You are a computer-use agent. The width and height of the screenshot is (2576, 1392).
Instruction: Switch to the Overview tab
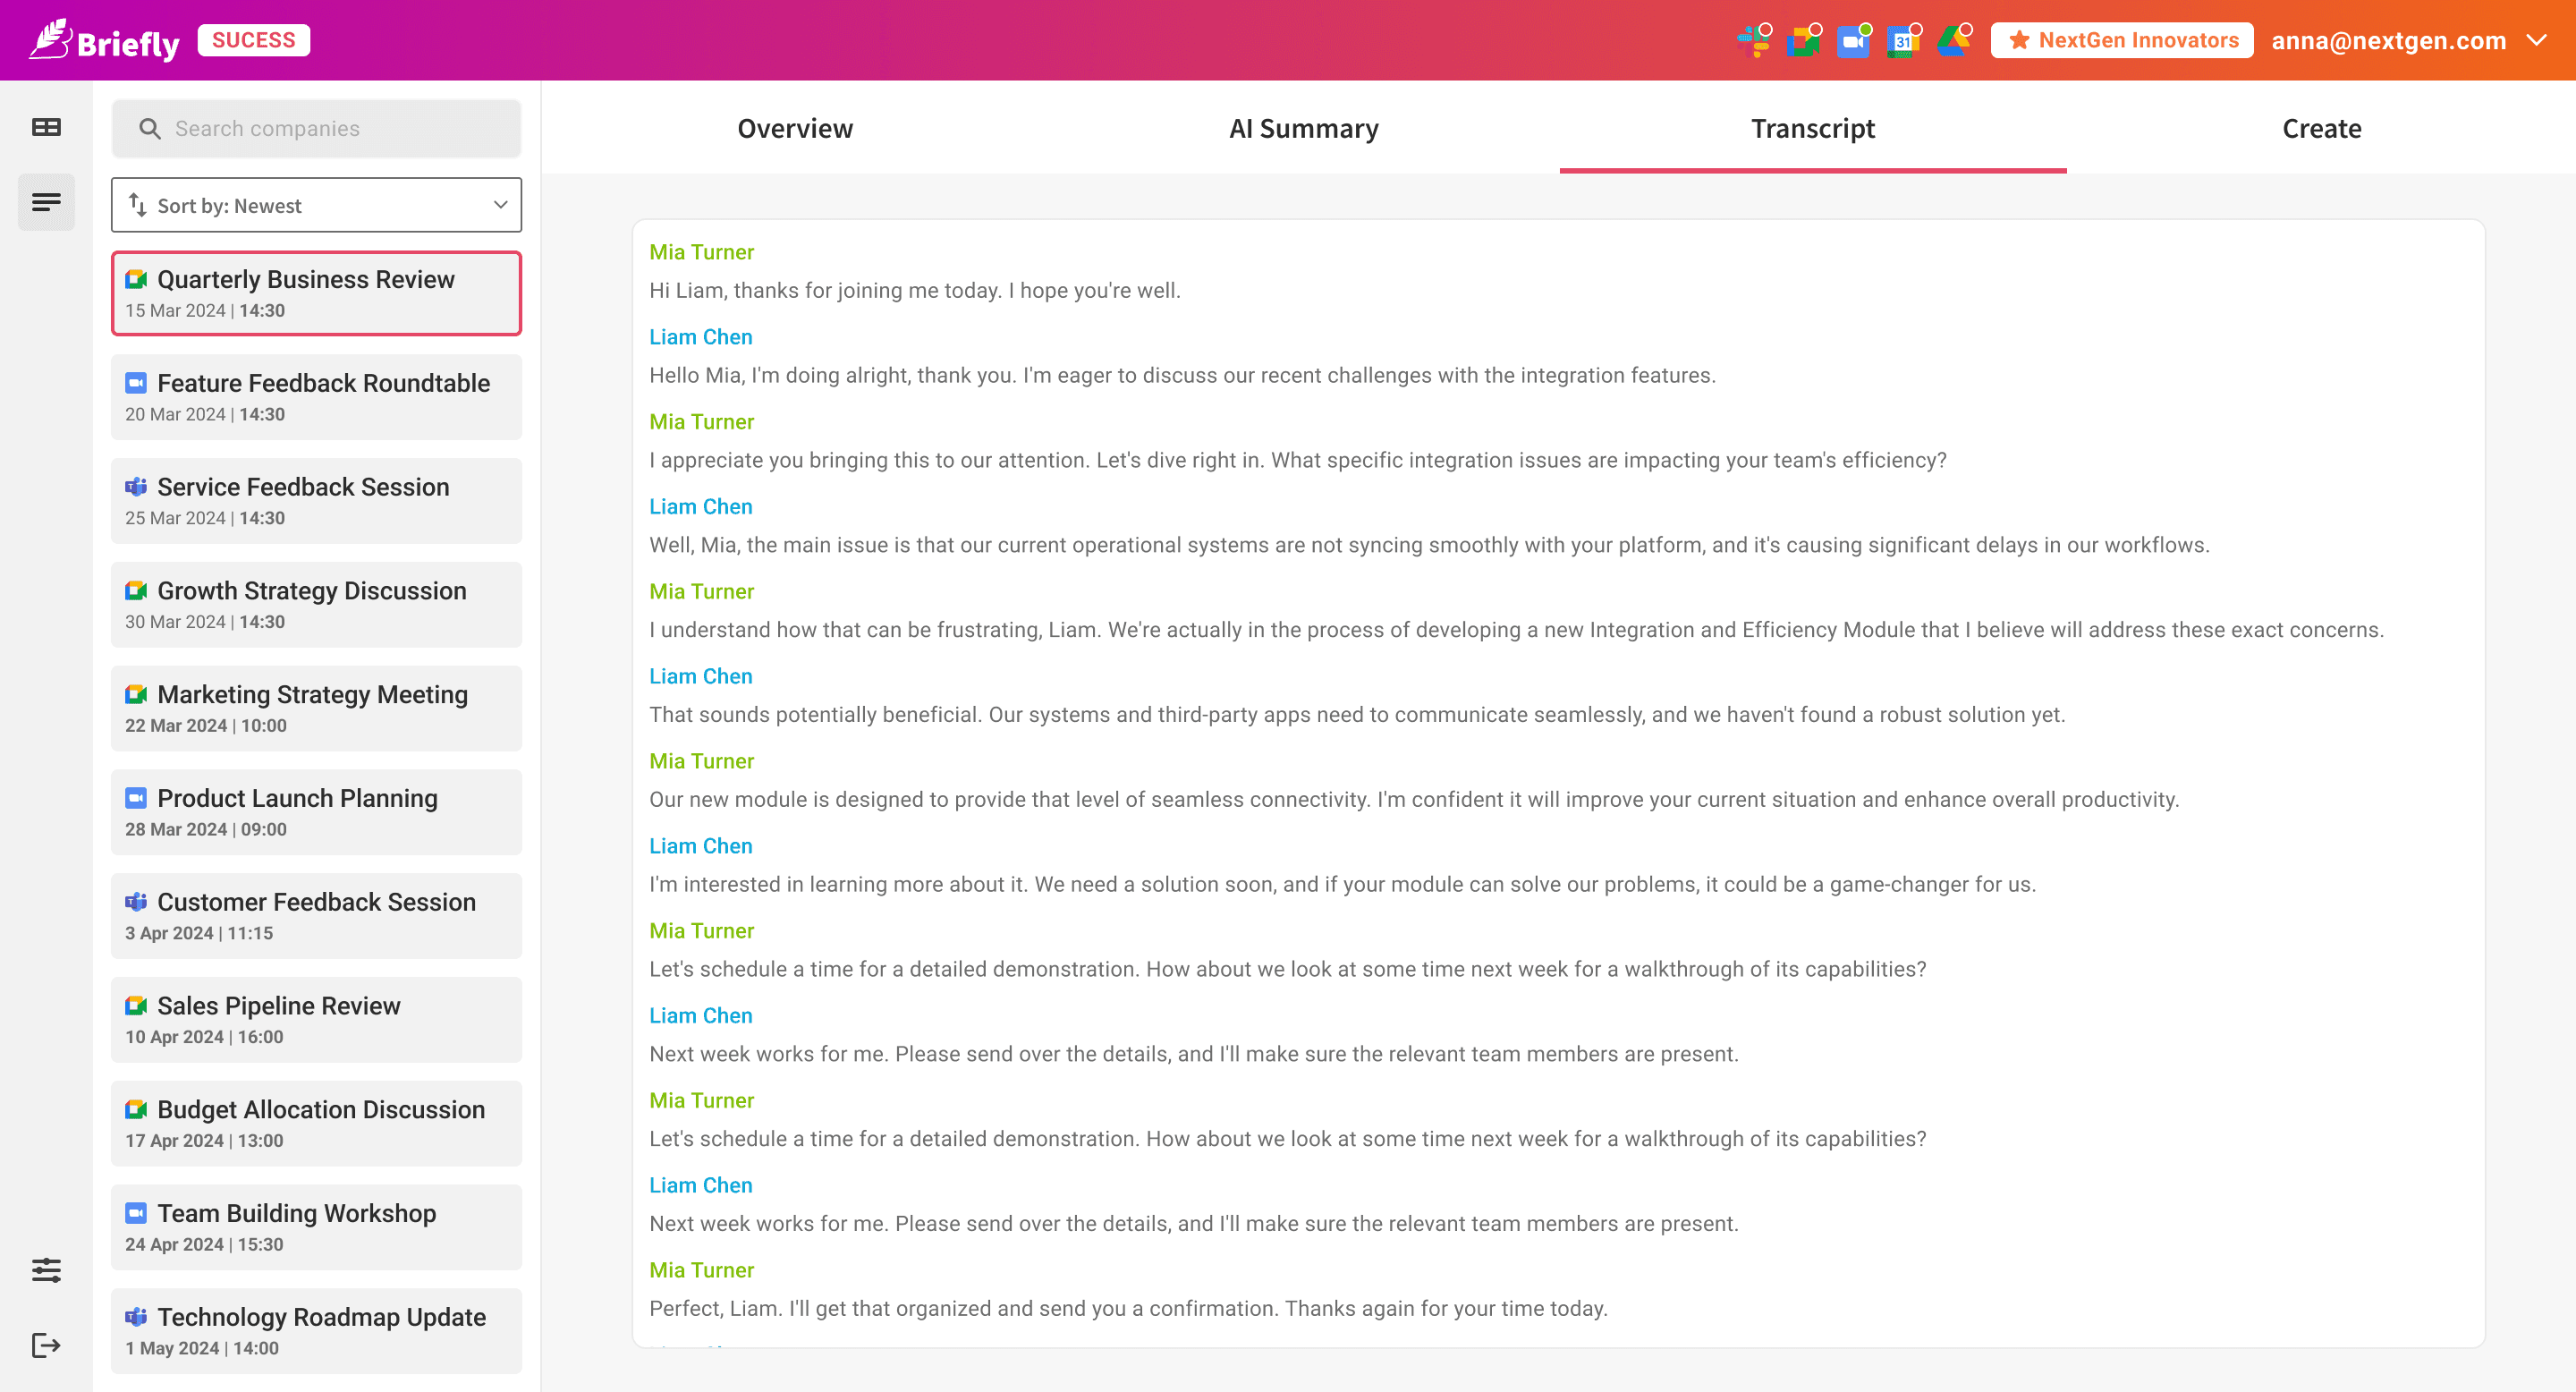[795, 128]
